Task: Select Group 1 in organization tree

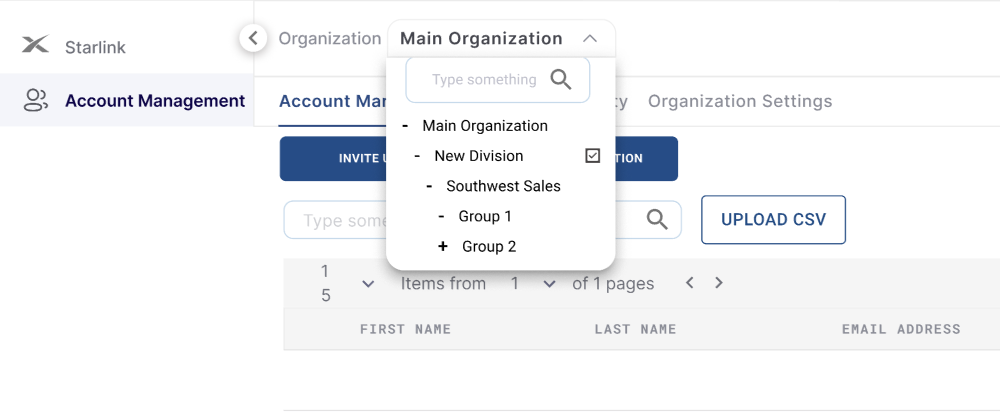Action: pos(485,216)
